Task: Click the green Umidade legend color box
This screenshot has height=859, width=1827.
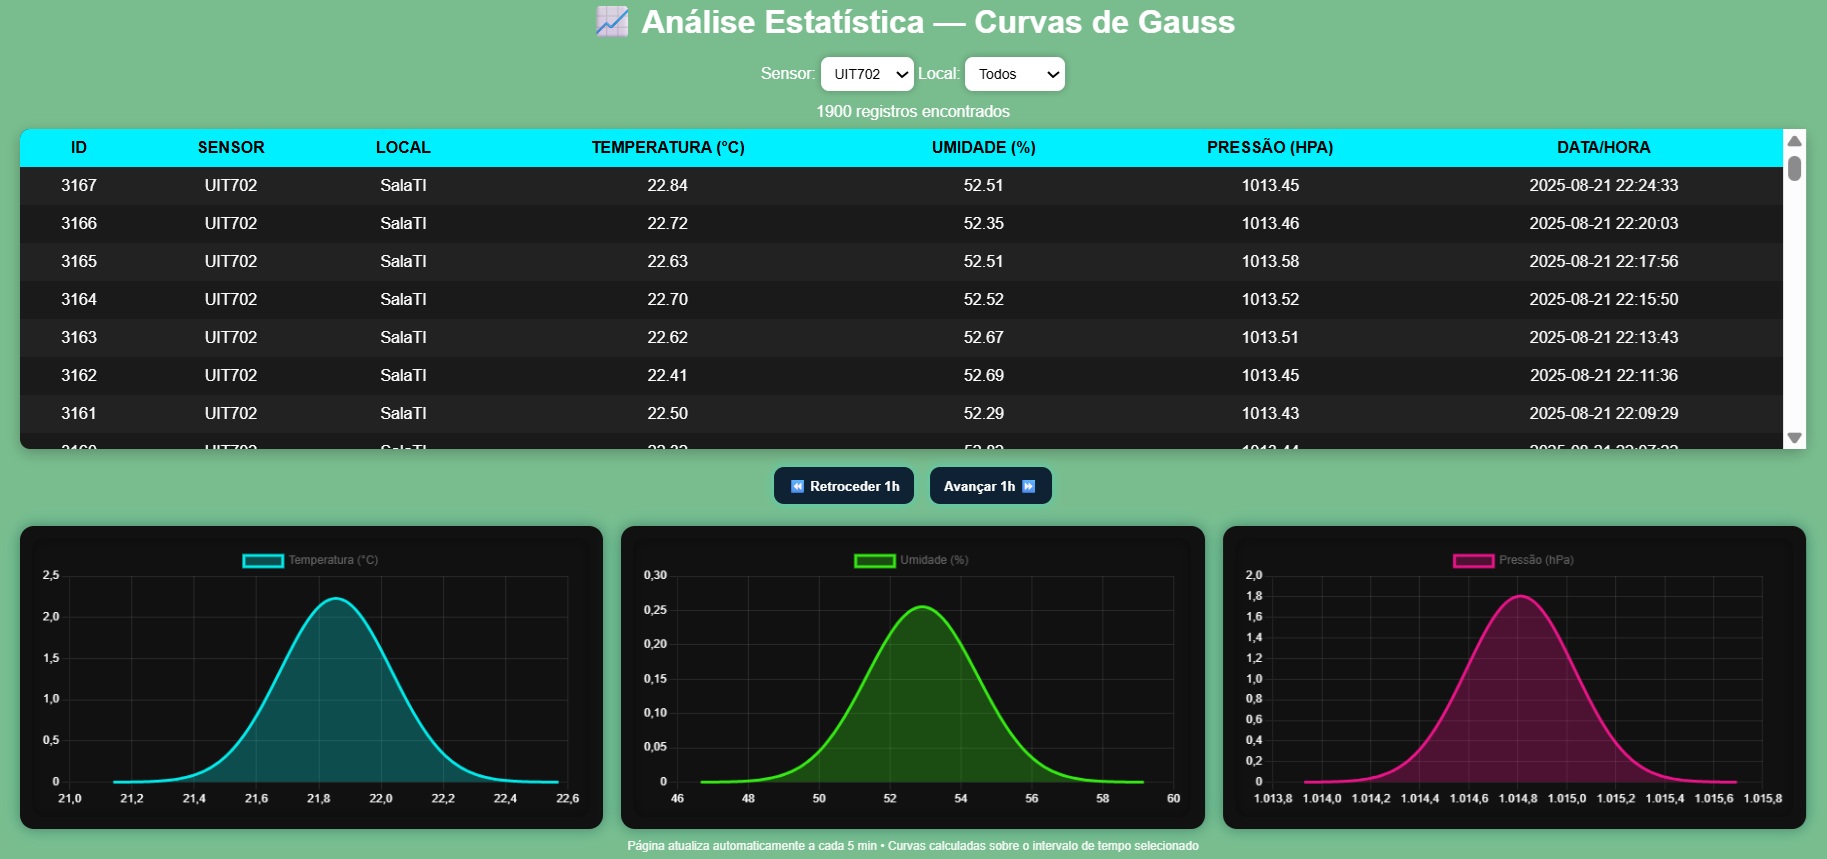Action: [874, 560]
